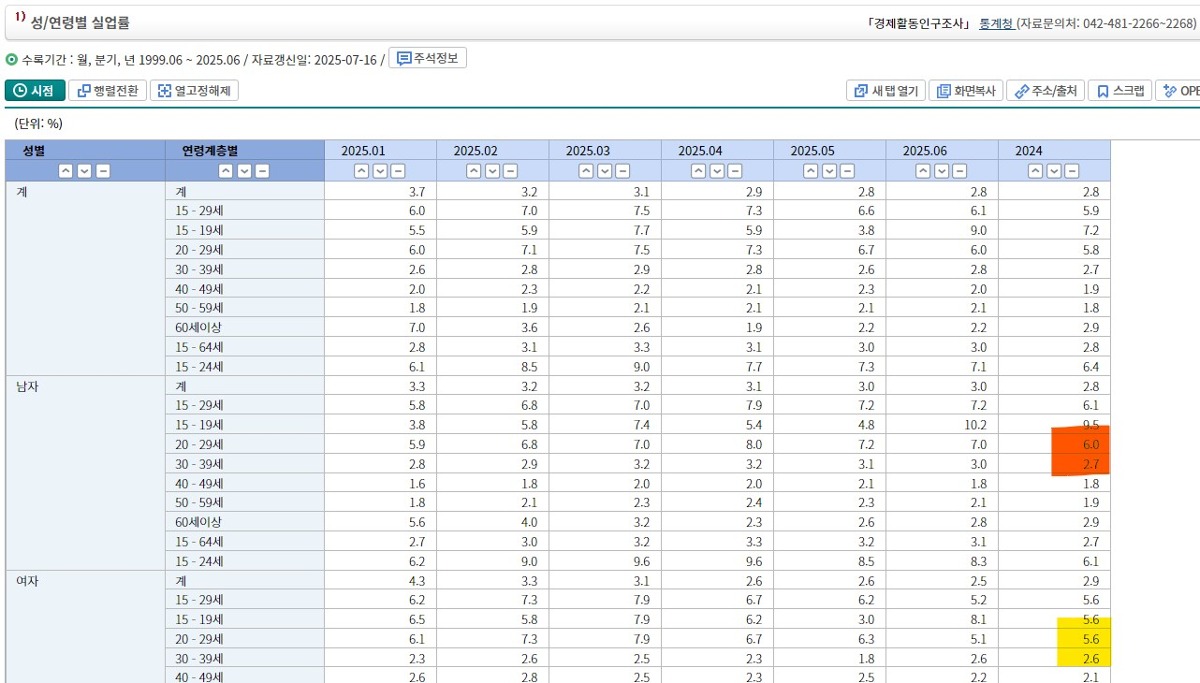Screen dimensions: 1200x683
Task: Swap rows and columns with 행렬전환
Action: point(108,91)
